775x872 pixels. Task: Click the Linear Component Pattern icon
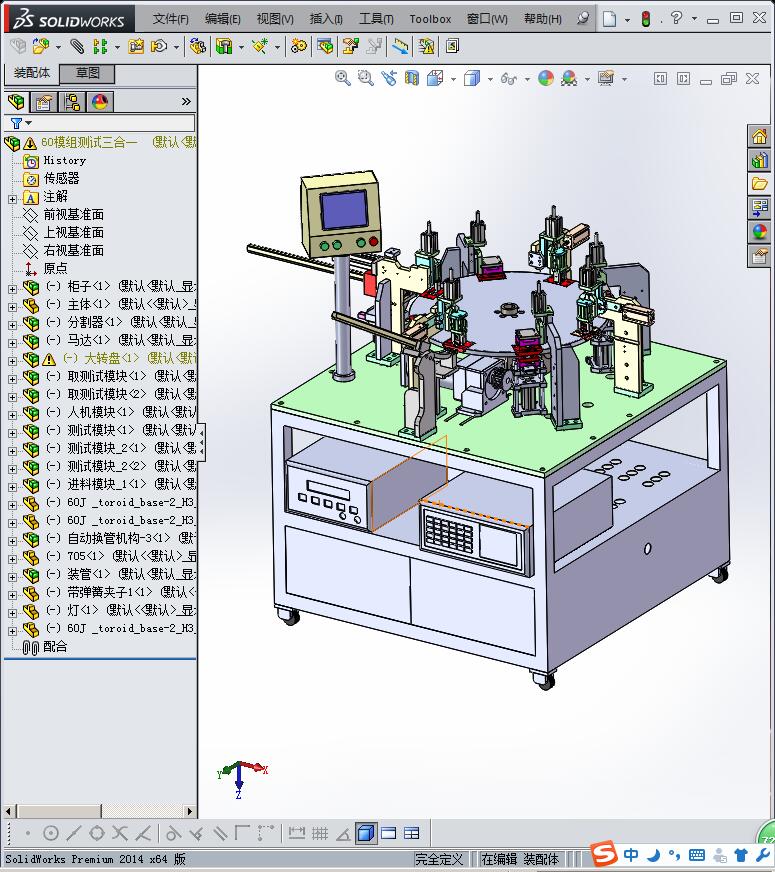tap(100, 46)
